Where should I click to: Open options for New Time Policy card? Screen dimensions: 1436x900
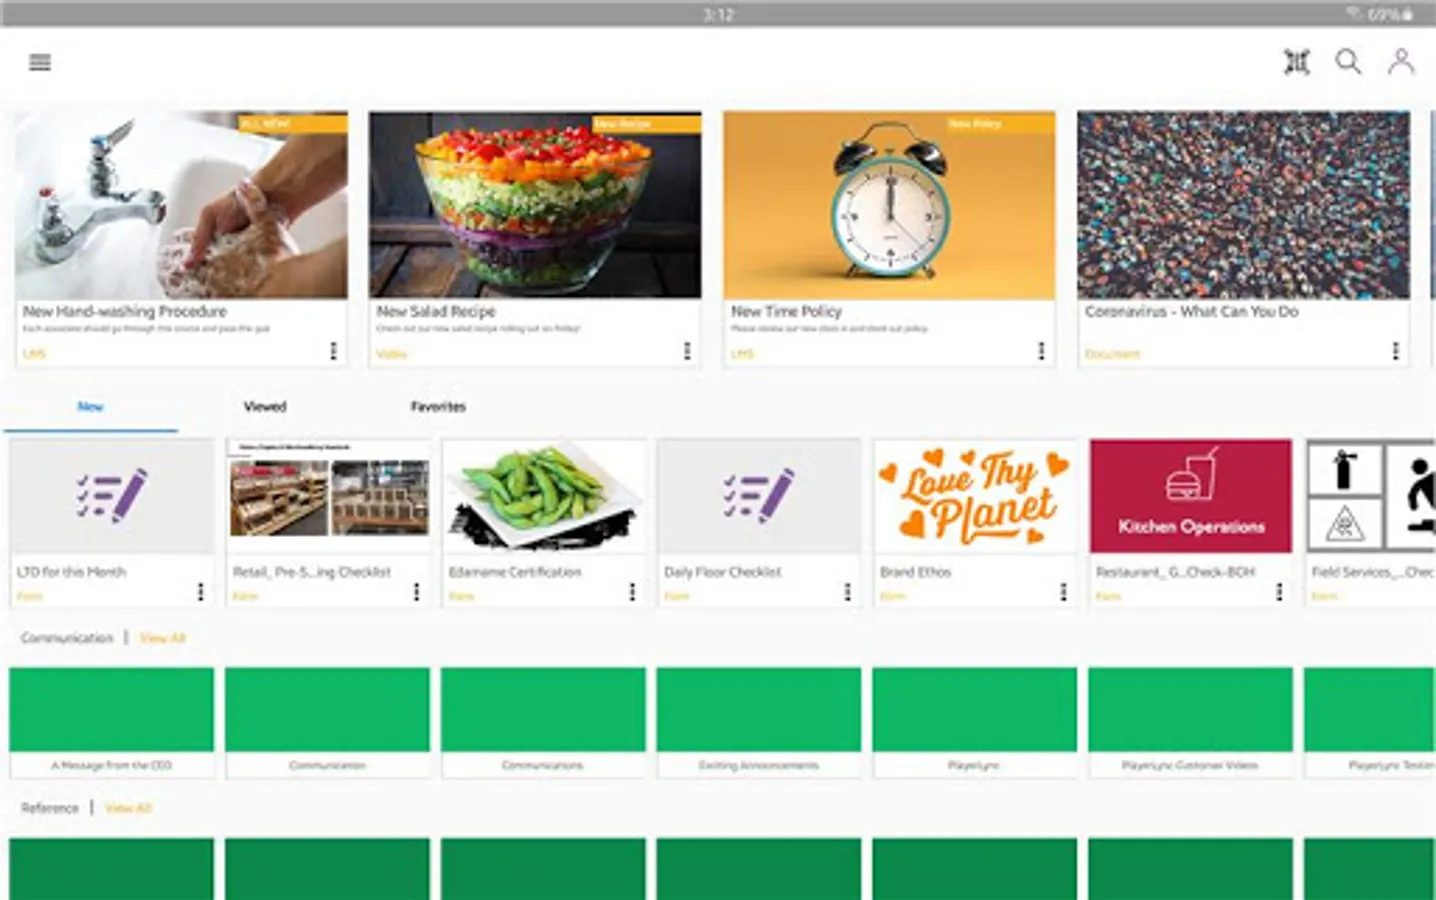click(x=1041, y=351)
